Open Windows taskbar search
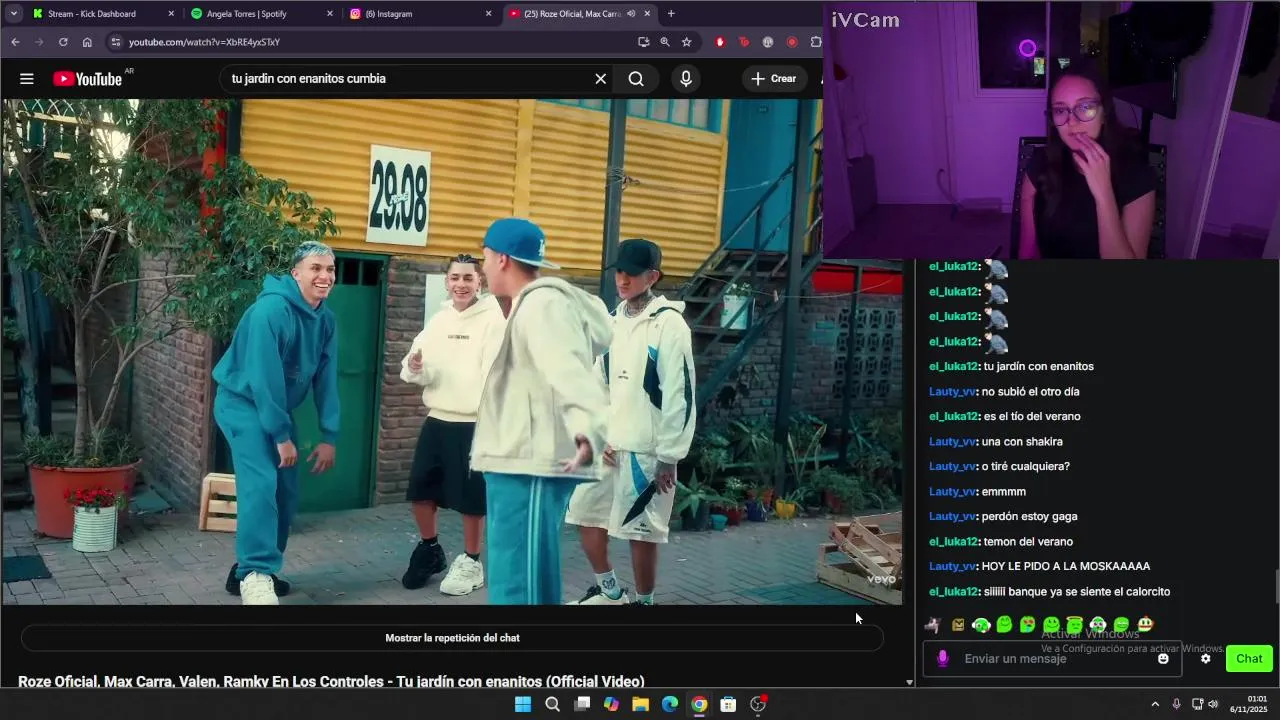The height and width of the screenshot is (720, 1280). point(552,704)
